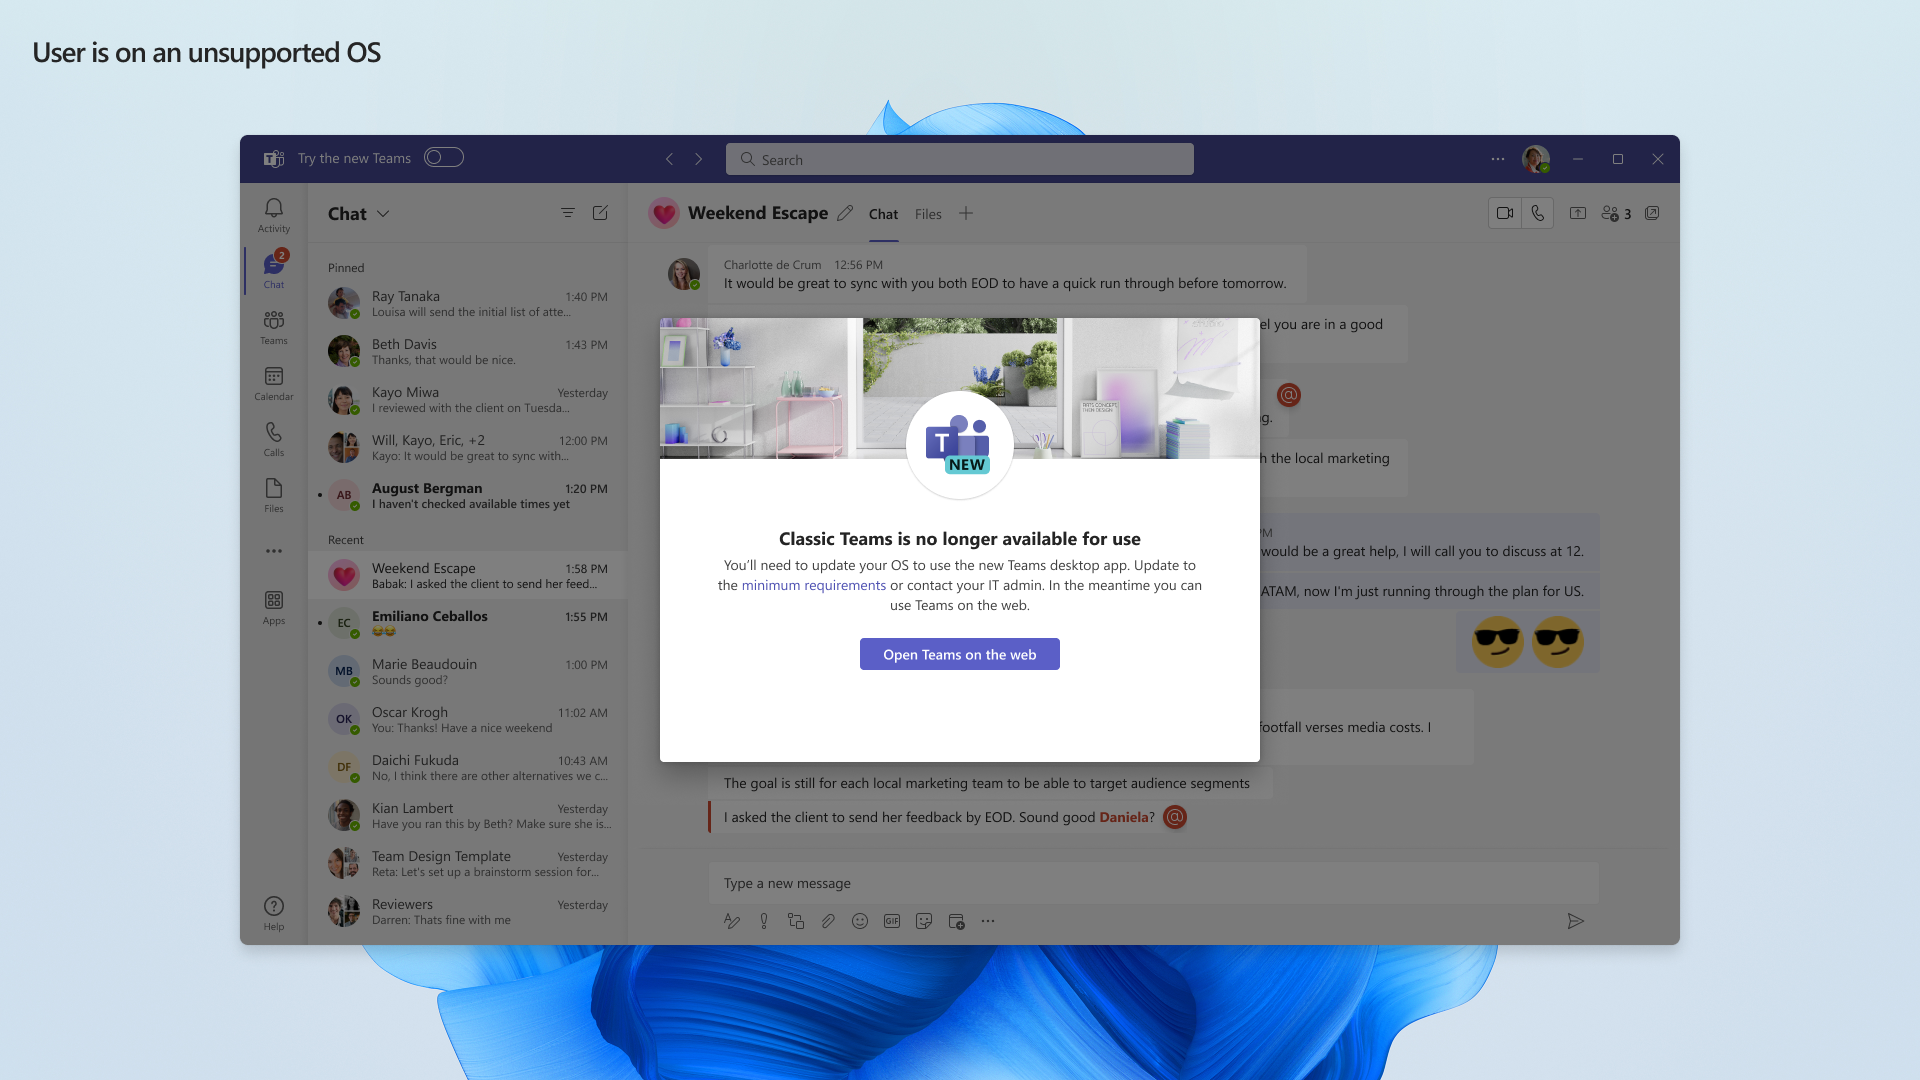This screenshot has width=1920, height=1080.
Task: Toggle filter options in Chat panel
Action: [x=567, y=212]
